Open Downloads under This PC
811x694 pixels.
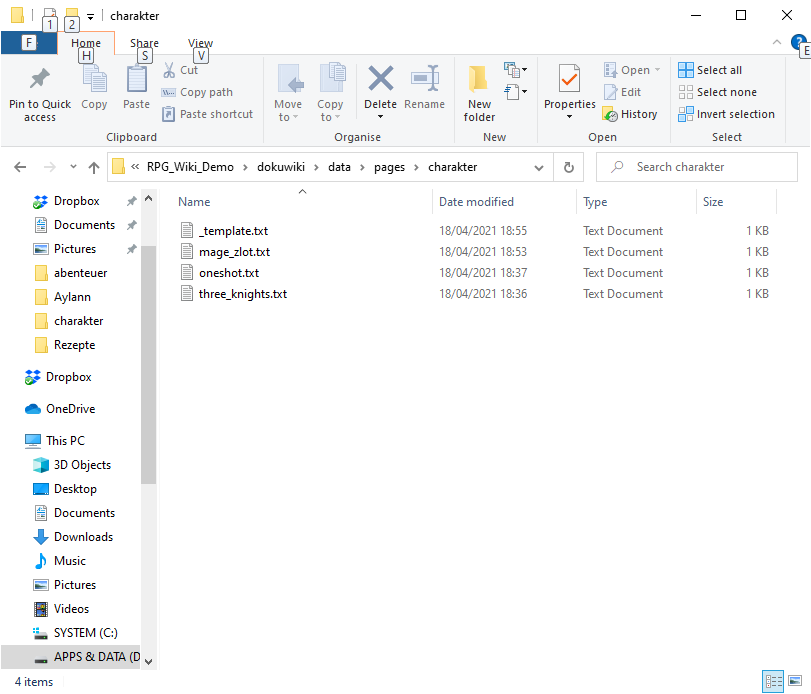coord(83,537)
